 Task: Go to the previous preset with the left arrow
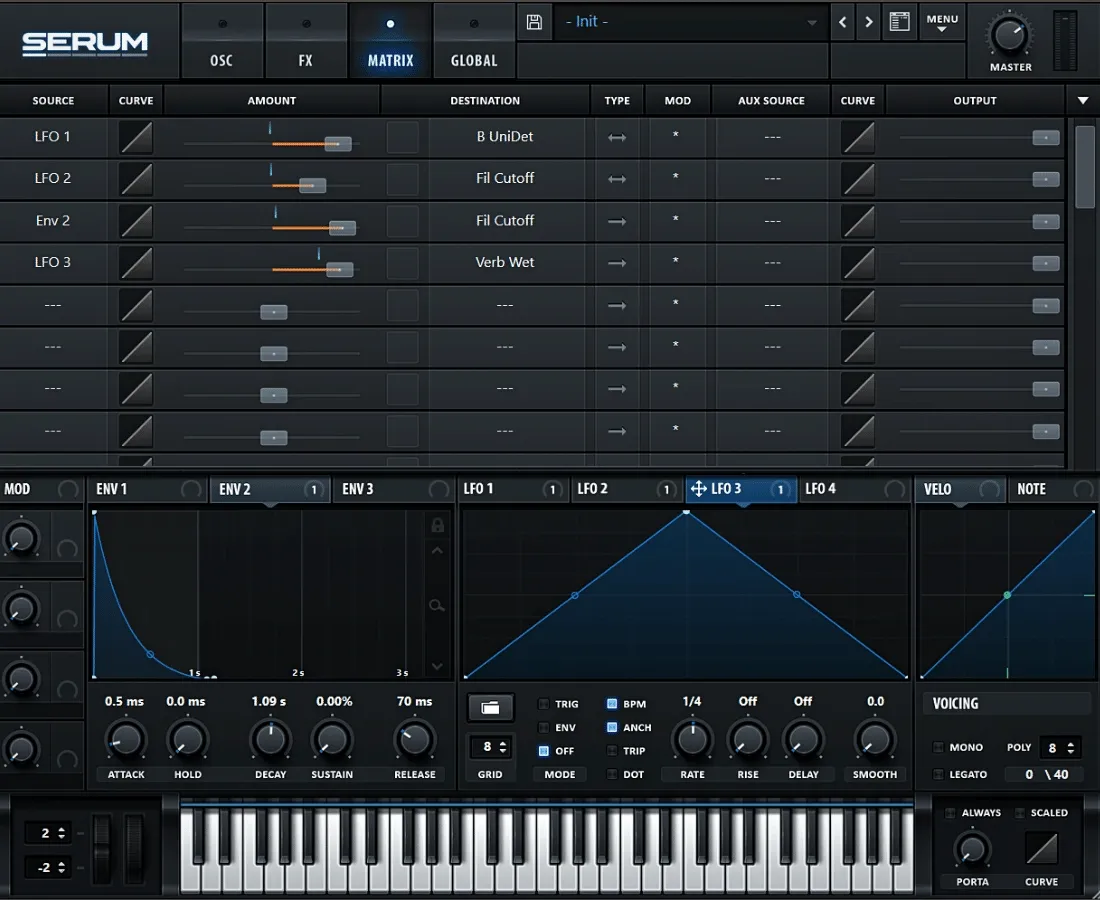[x=843, y=21]
